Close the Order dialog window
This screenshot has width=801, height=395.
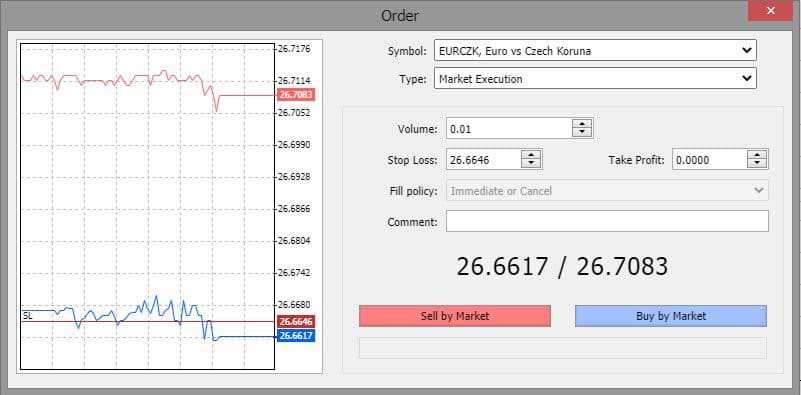tap(770, 11)
